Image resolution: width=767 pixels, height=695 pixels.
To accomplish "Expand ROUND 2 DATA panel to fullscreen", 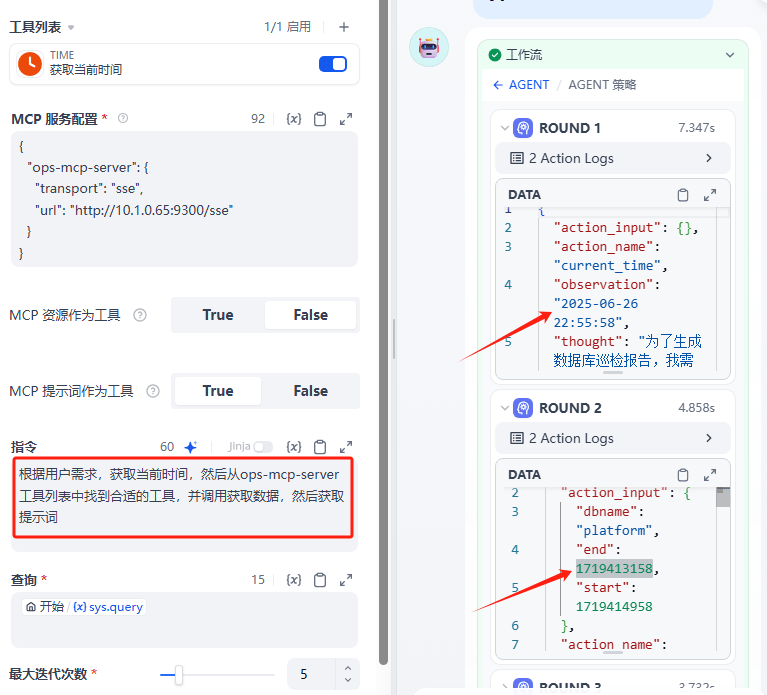I will (710, 475).
